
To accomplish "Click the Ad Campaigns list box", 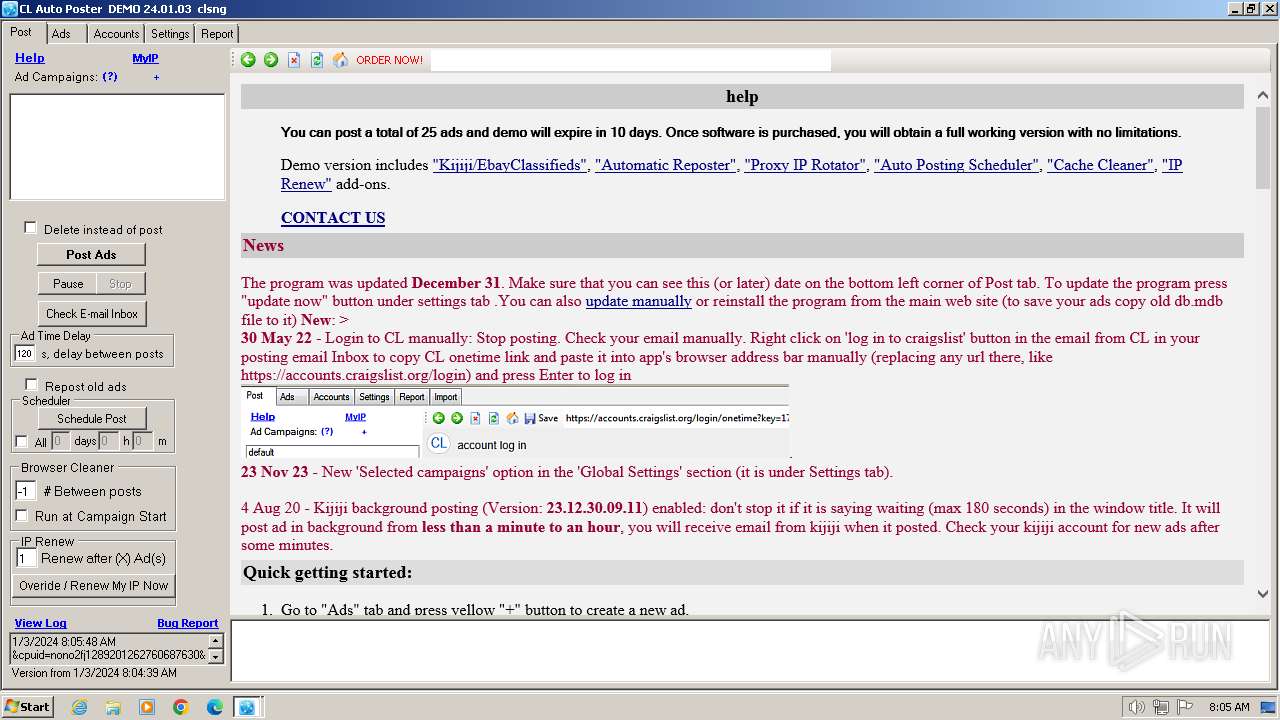I will (x=117, y=147).
